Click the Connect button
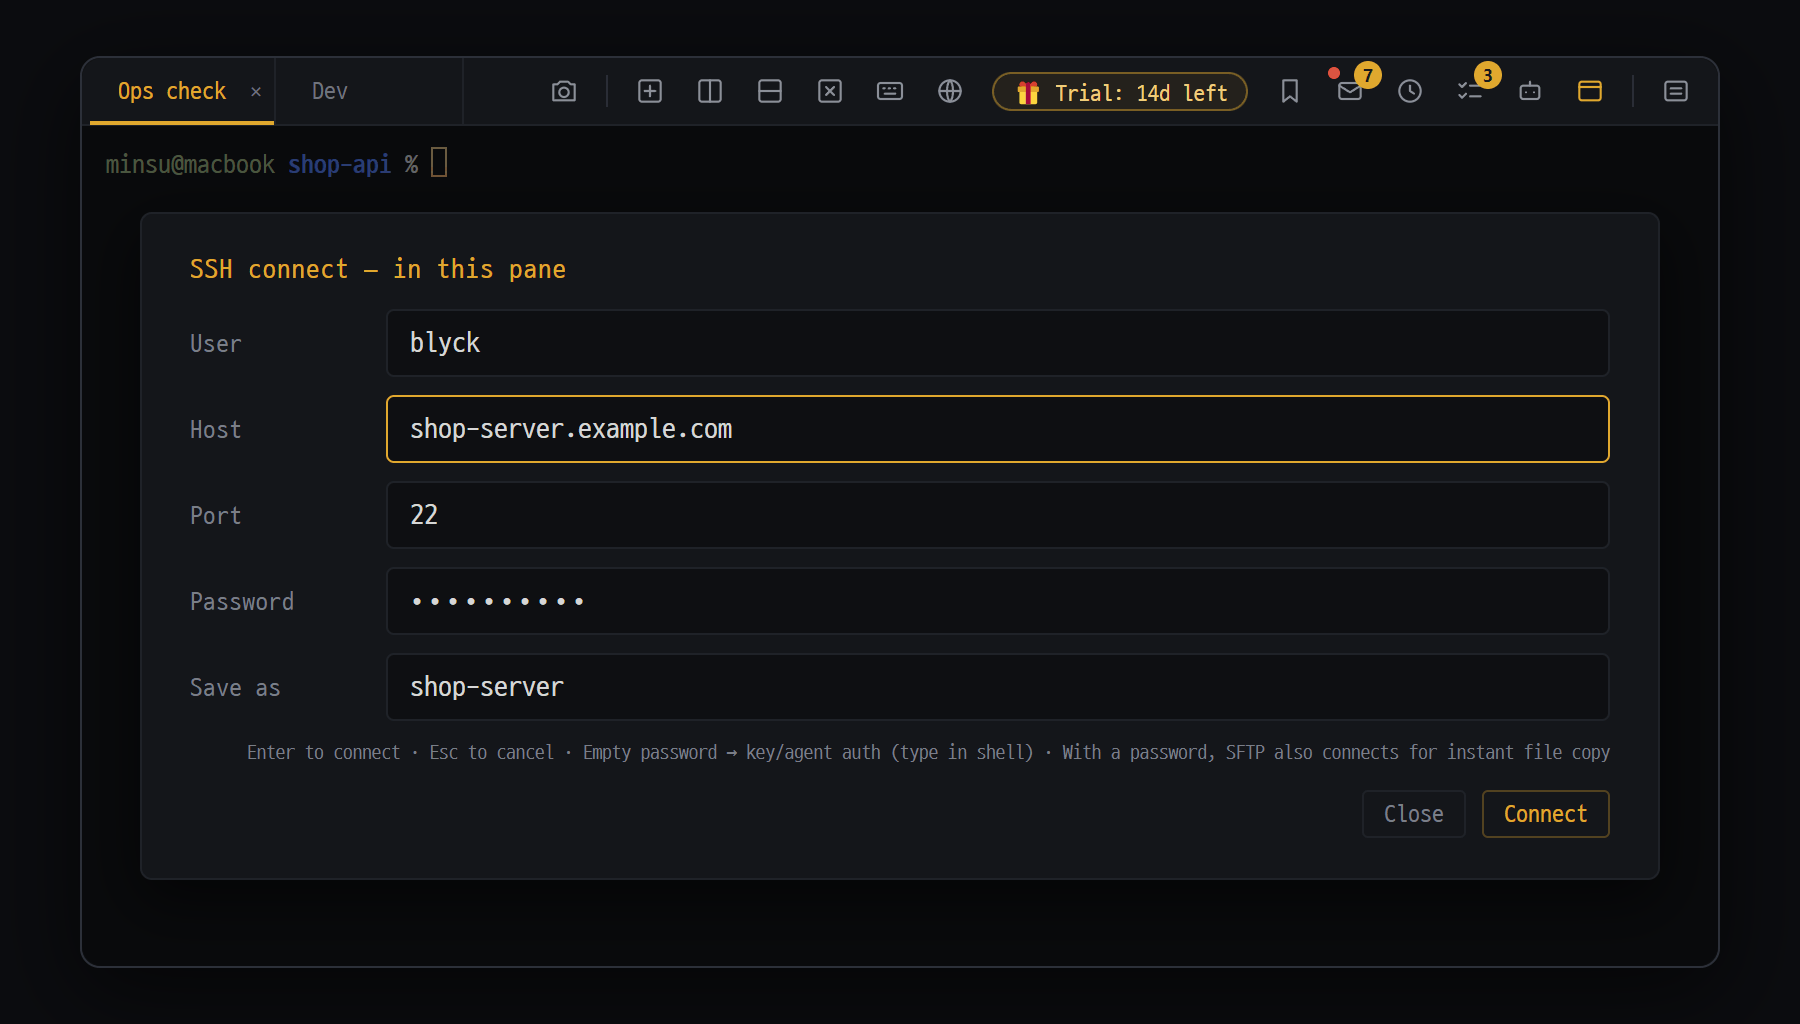 1545,814
